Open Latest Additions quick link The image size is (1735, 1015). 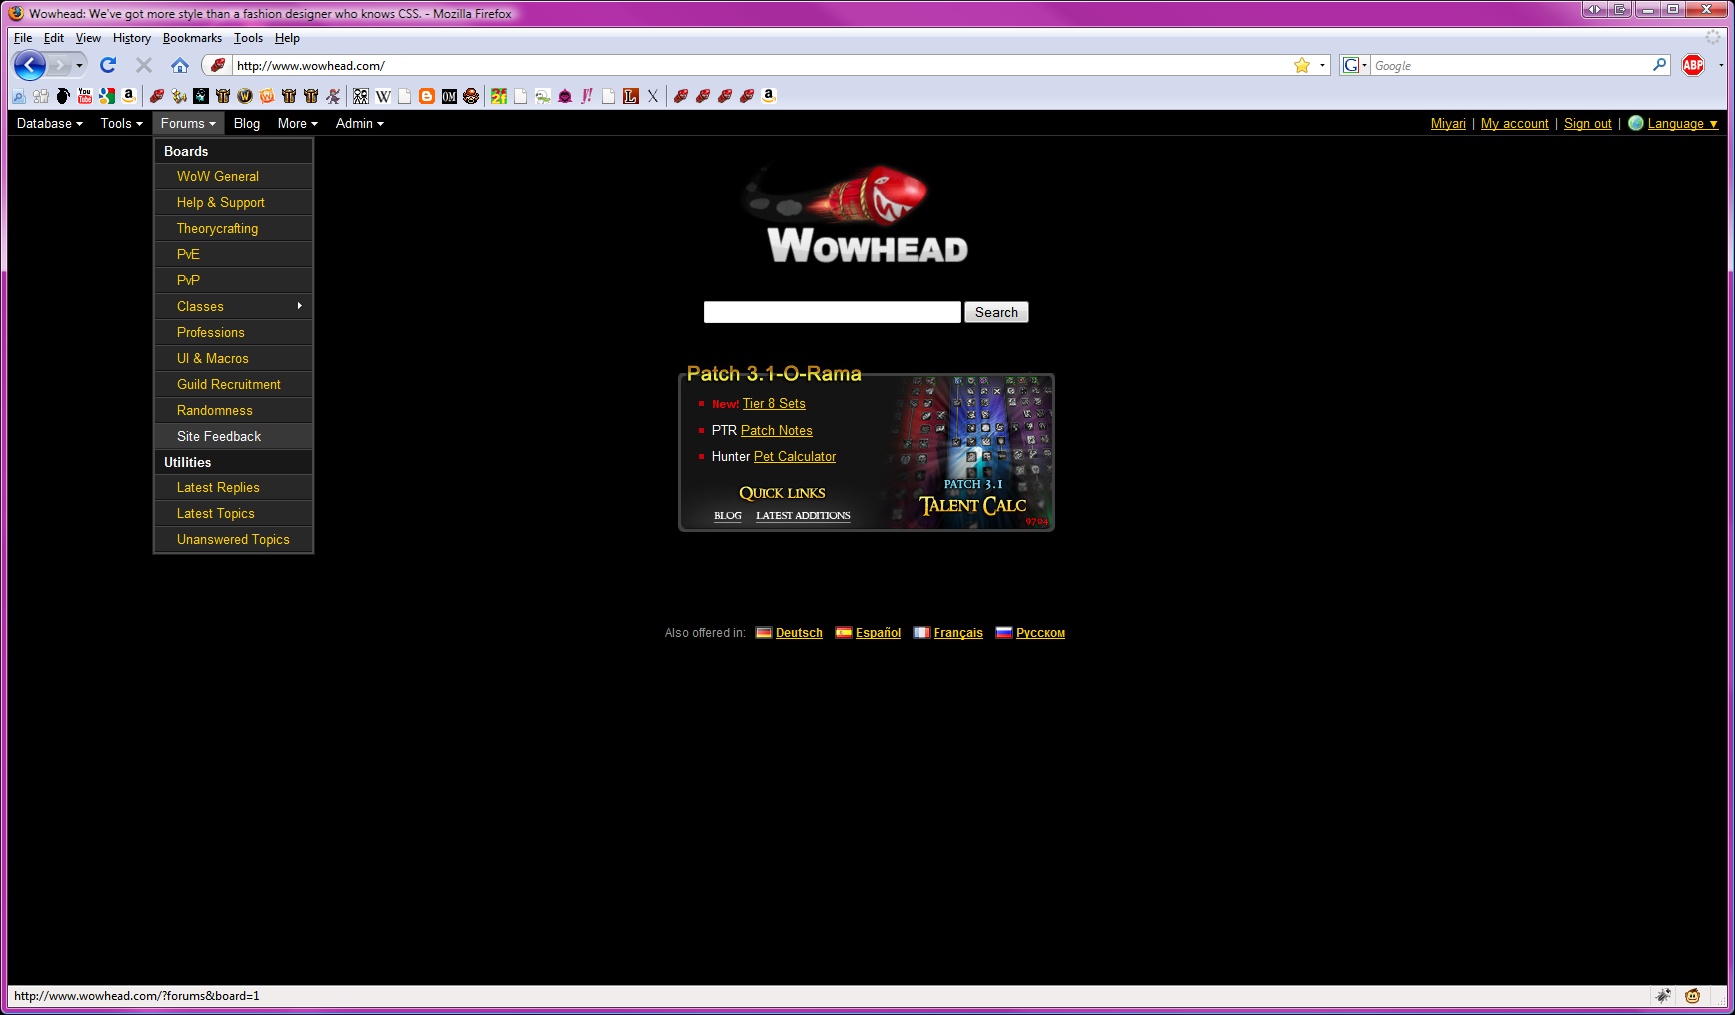[803, 516]
